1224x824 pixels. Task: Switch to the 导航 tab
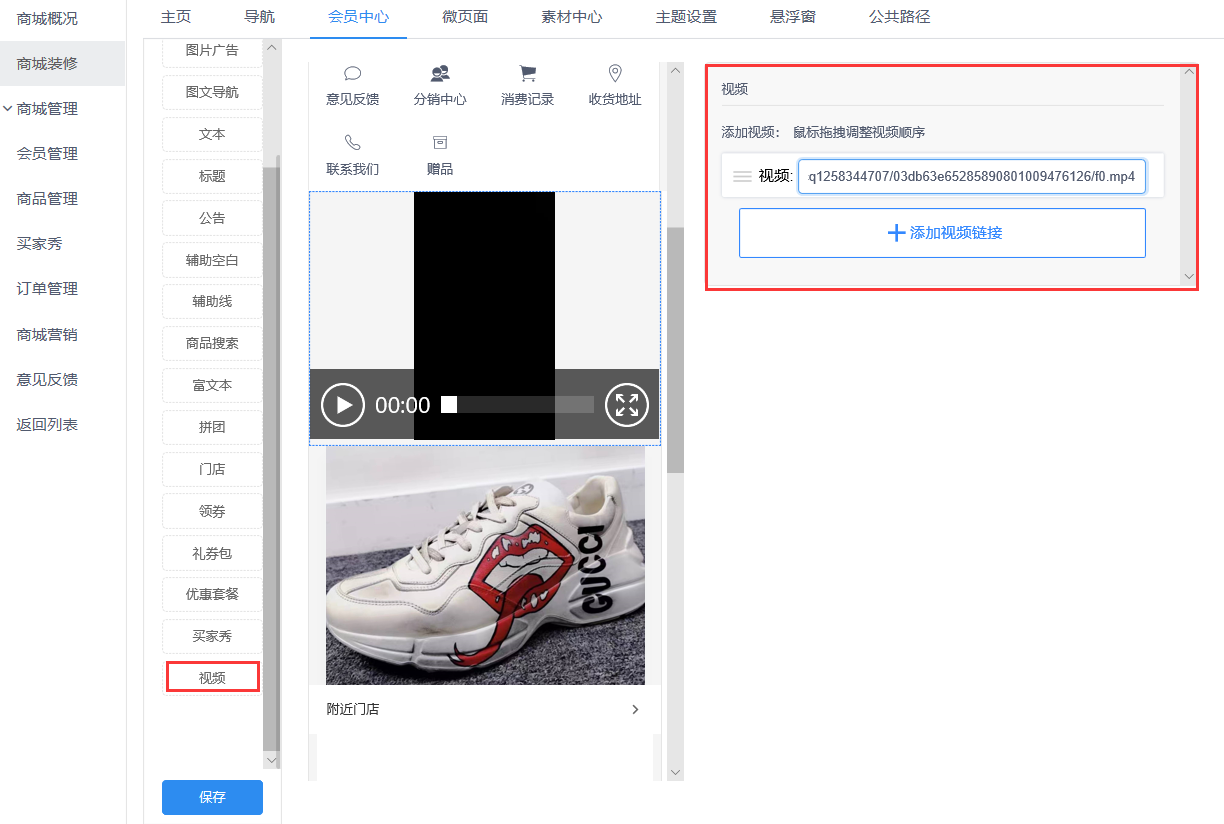coord(260,17)
